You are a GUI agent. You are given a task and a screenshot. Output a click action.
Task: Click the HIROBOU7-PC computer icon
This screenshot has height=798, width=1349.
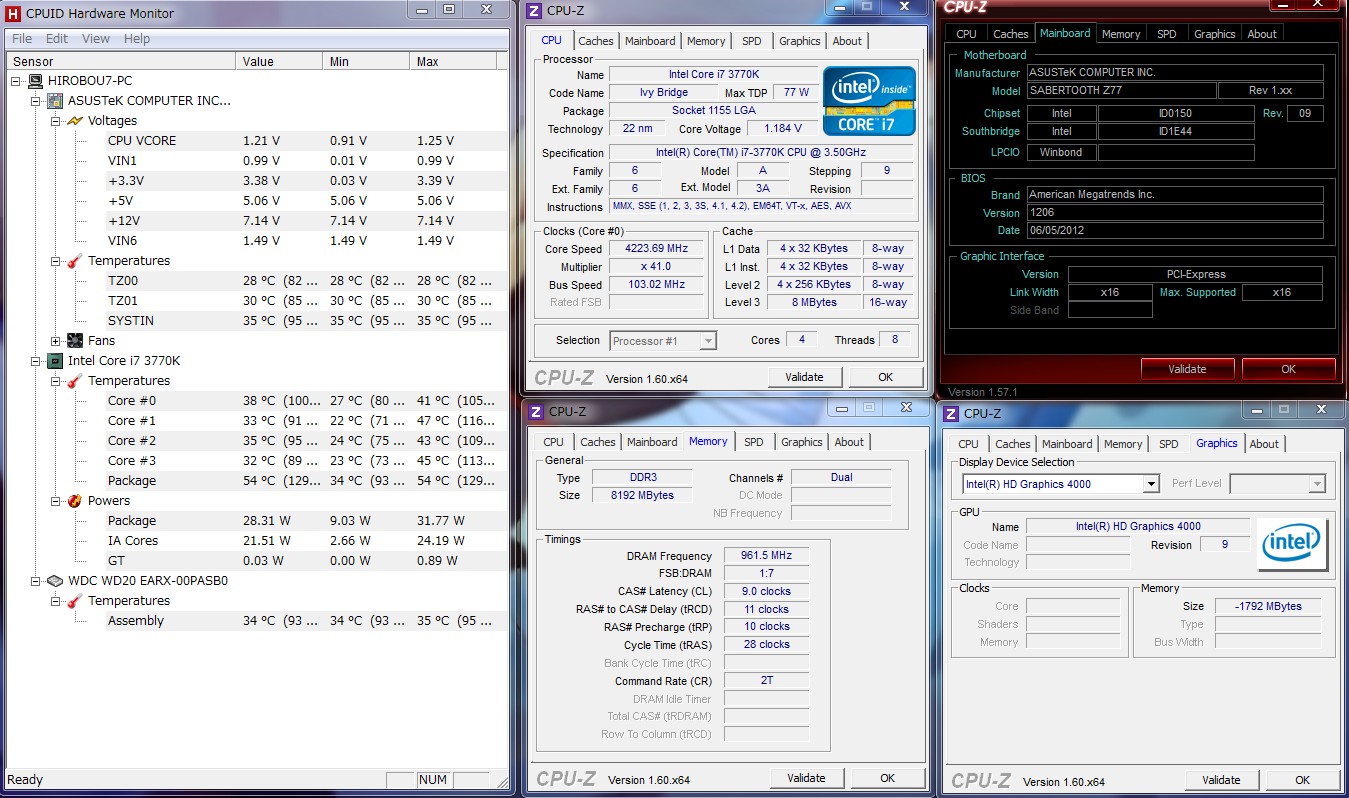[35, 81]
